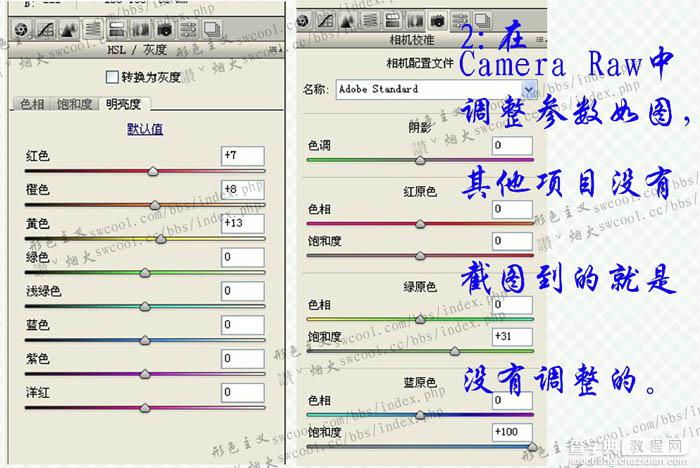Click the 蓝原色 饱和度 slider handle
Viewport: 700px width, 468px height.
[x=530, y=447]
